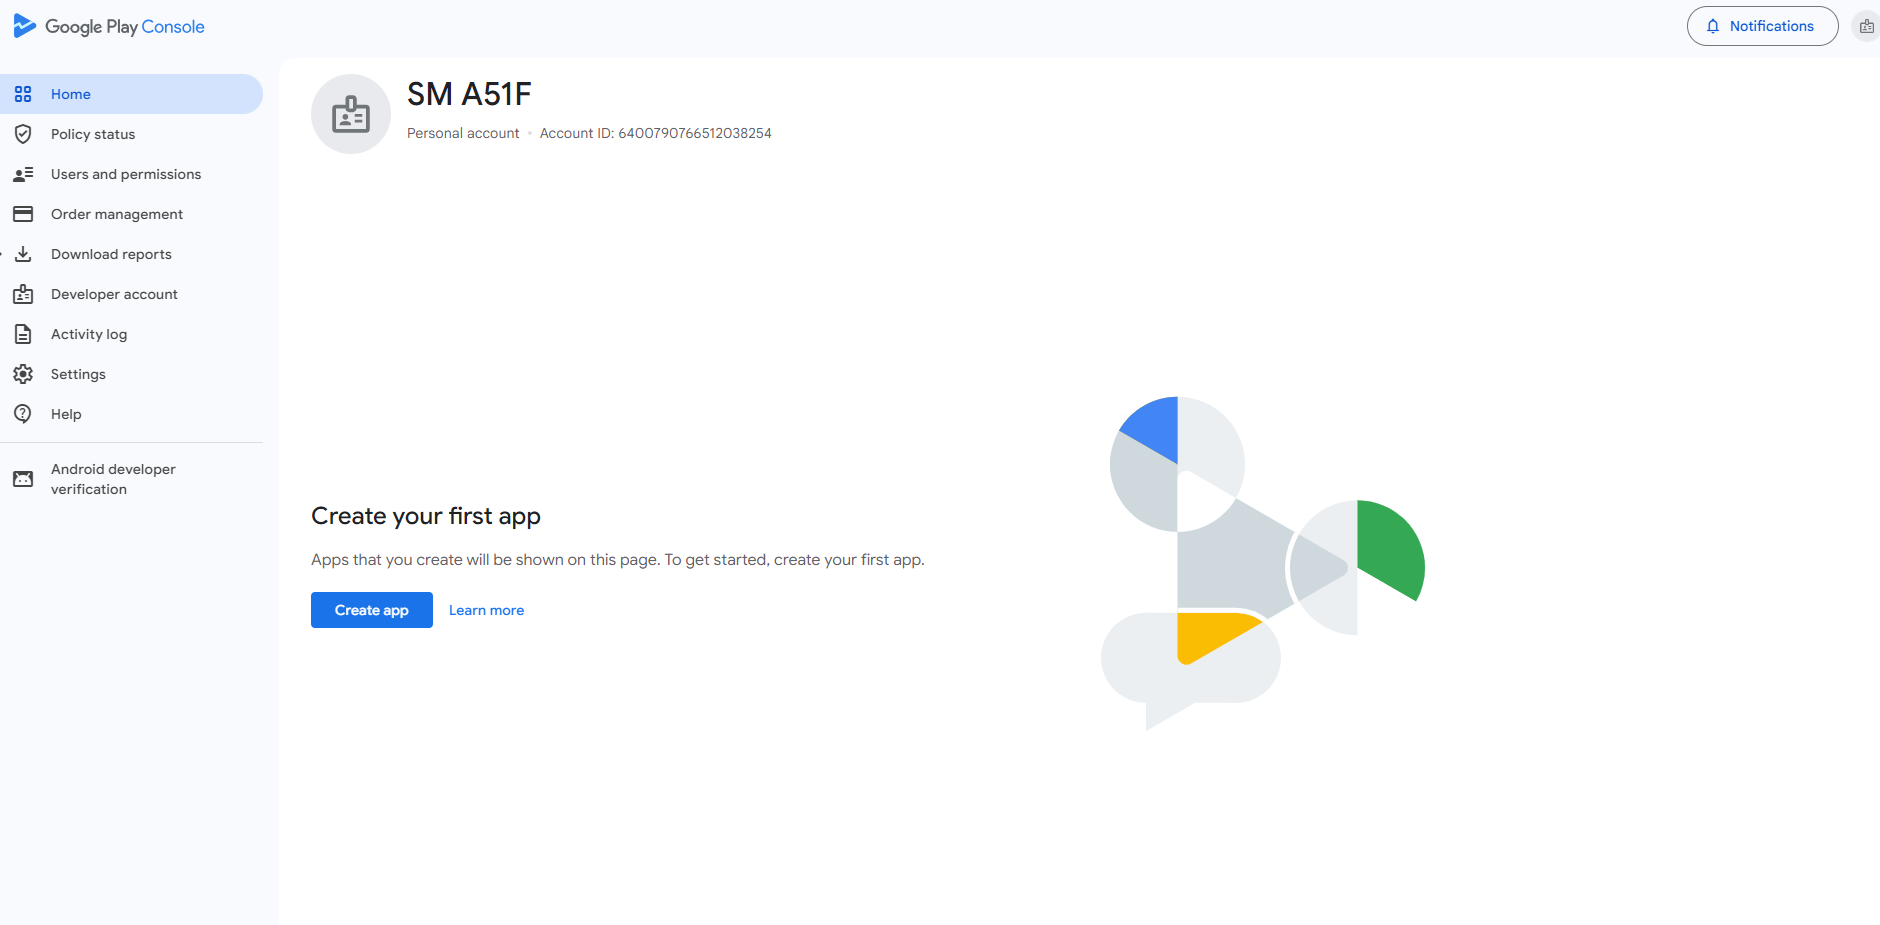The image size is (1880, 925).
Task: Click the Help question mark icon
Action: (23, 414)
